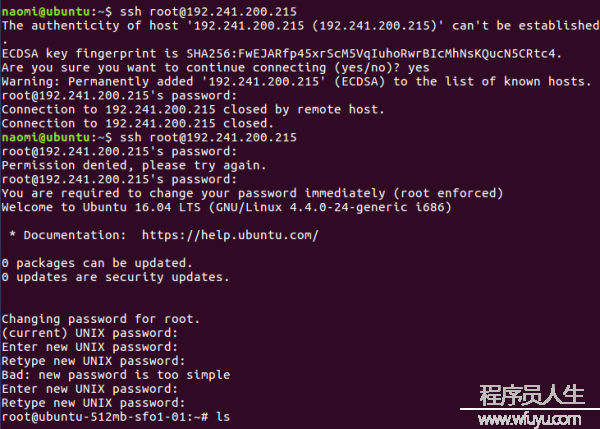Click the Chinese watermark logo text
The width and height of the screenshot is (600, 429).
pyautogui.click(x=532, y=395)
